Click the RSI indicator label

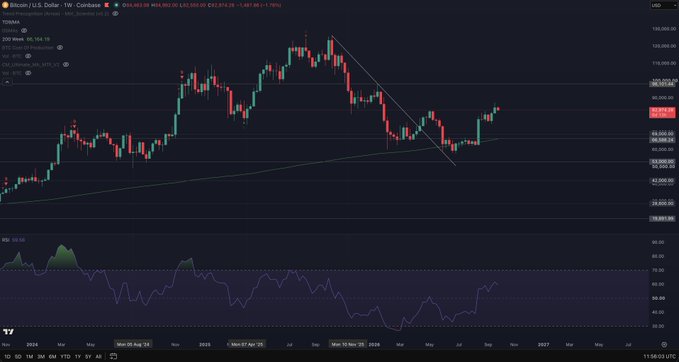click(6, 239)
